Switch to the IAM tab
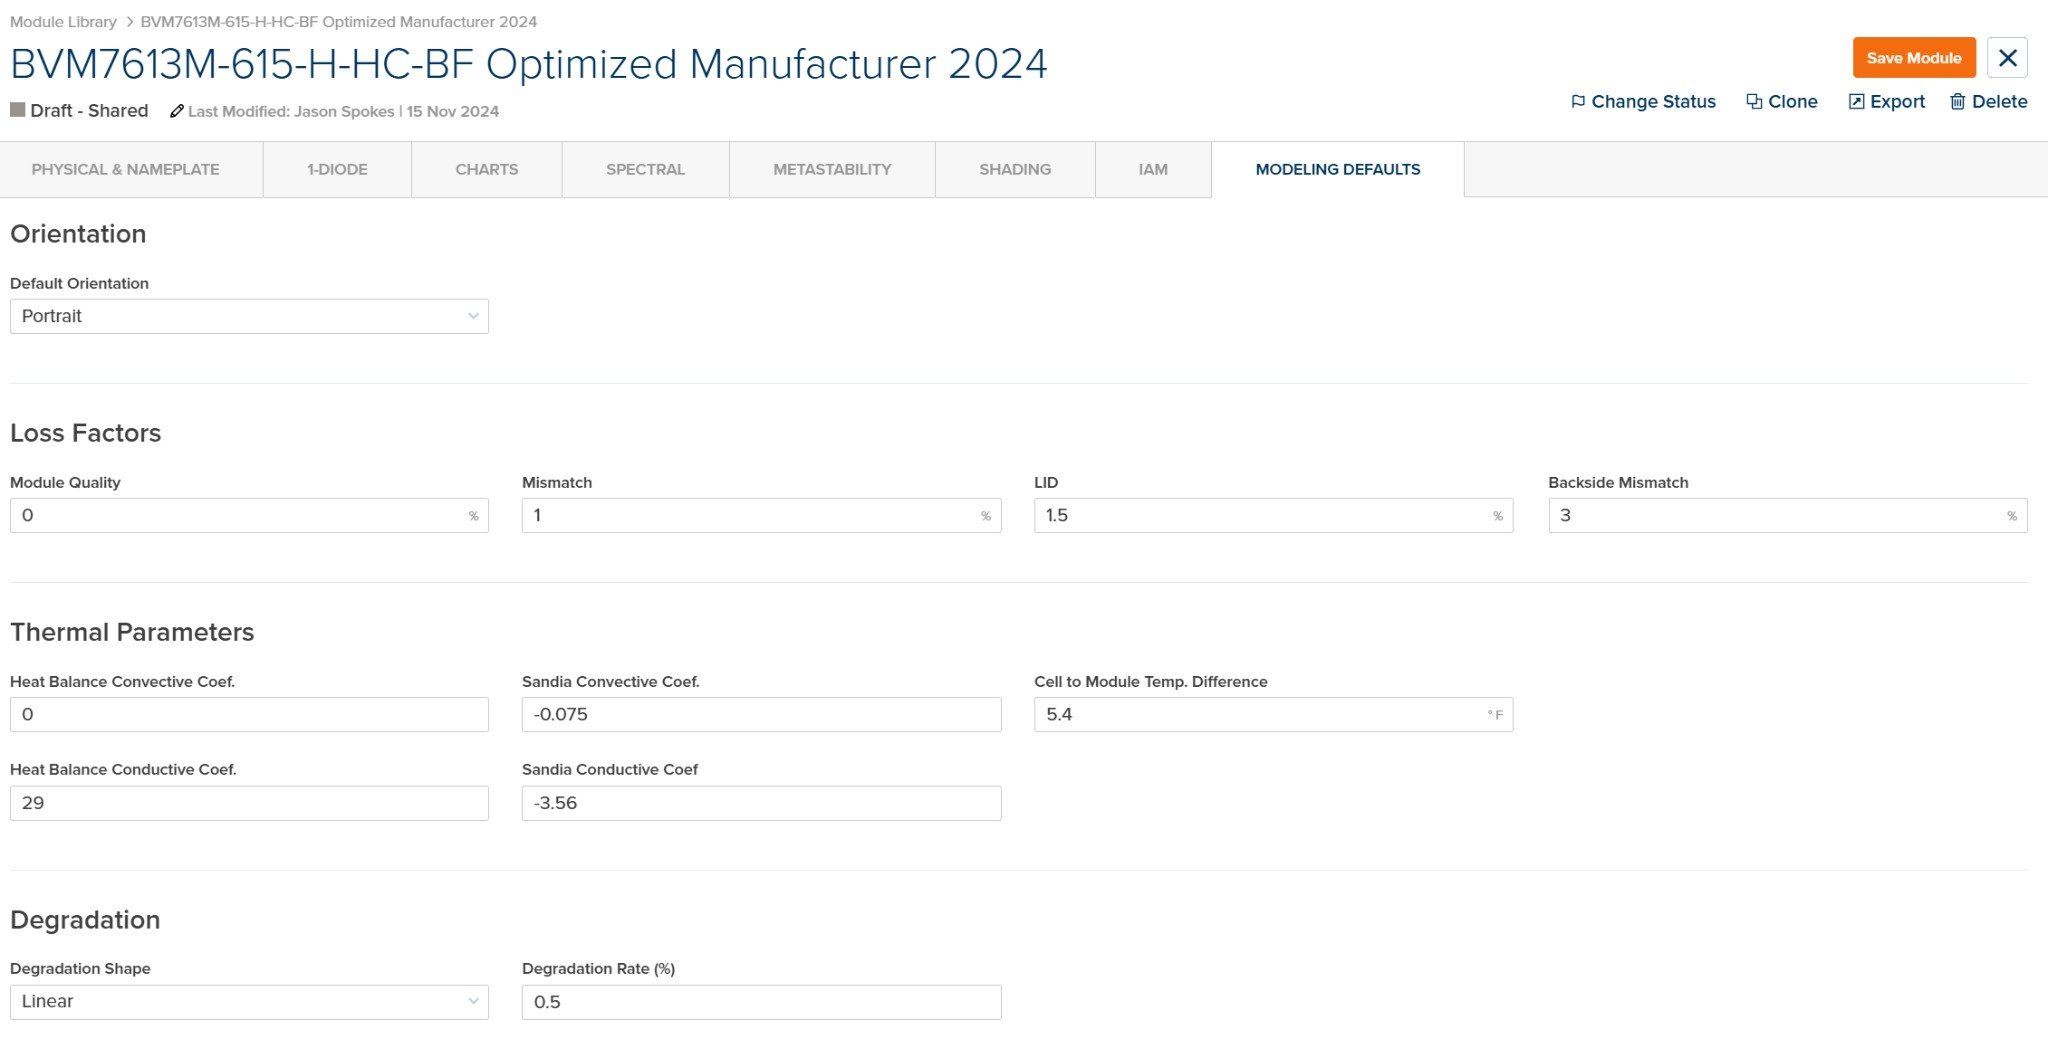 tap(1153, 169)
